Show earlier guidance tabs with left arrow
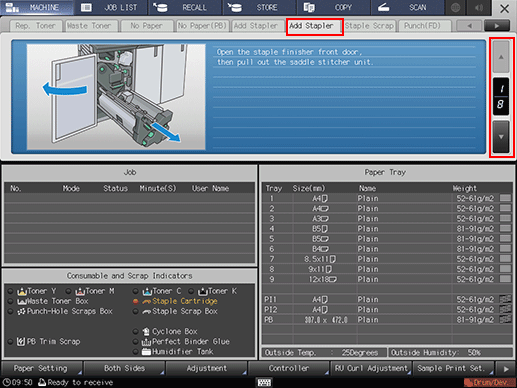Image resolution: width=517 pixels, height=388 pixels. [x=469, y=26]
